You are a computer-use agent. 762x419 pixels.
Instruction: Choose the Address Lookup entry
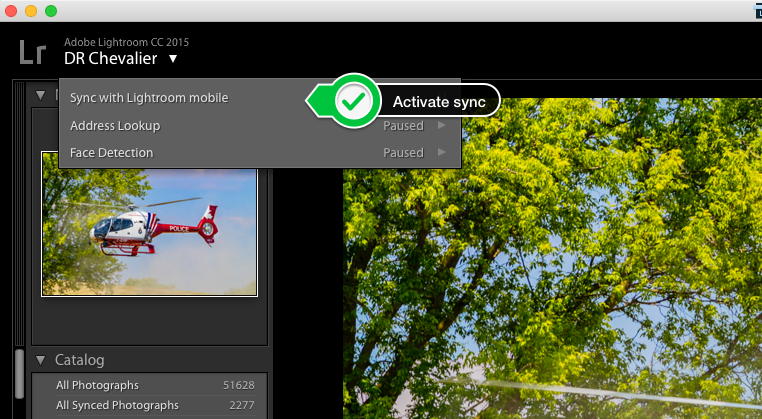pyautogui.click(x=115, y=126)
